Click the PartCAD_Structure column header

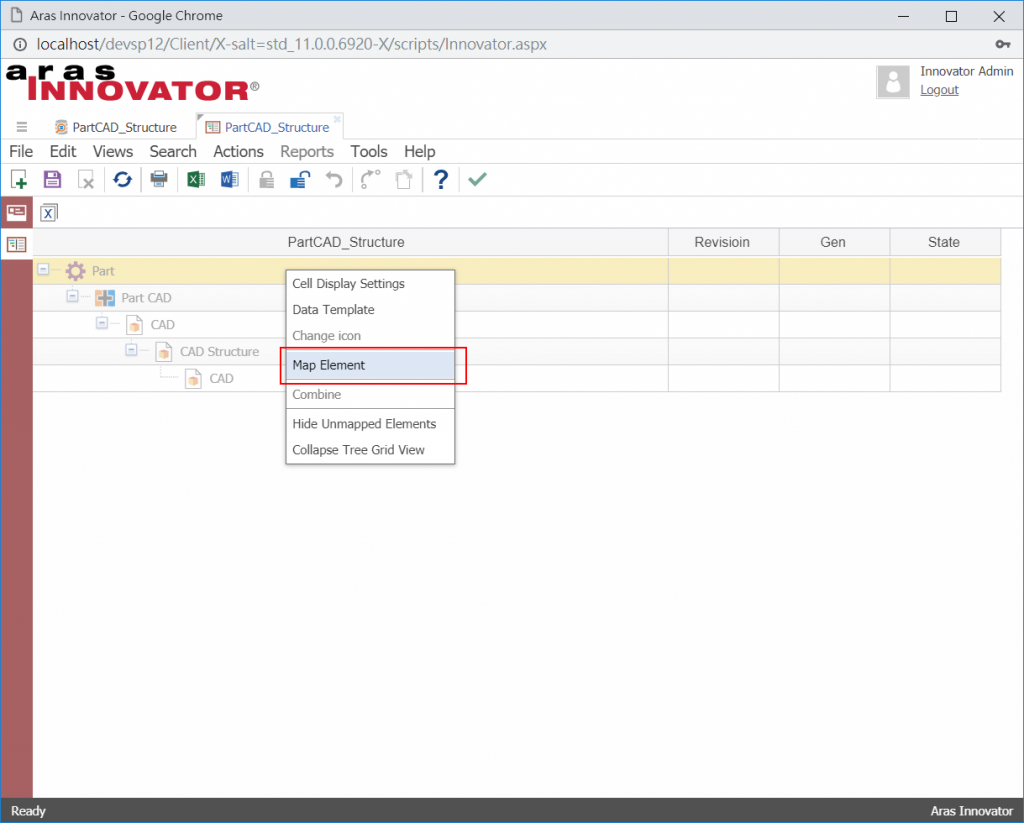(350, 242)
